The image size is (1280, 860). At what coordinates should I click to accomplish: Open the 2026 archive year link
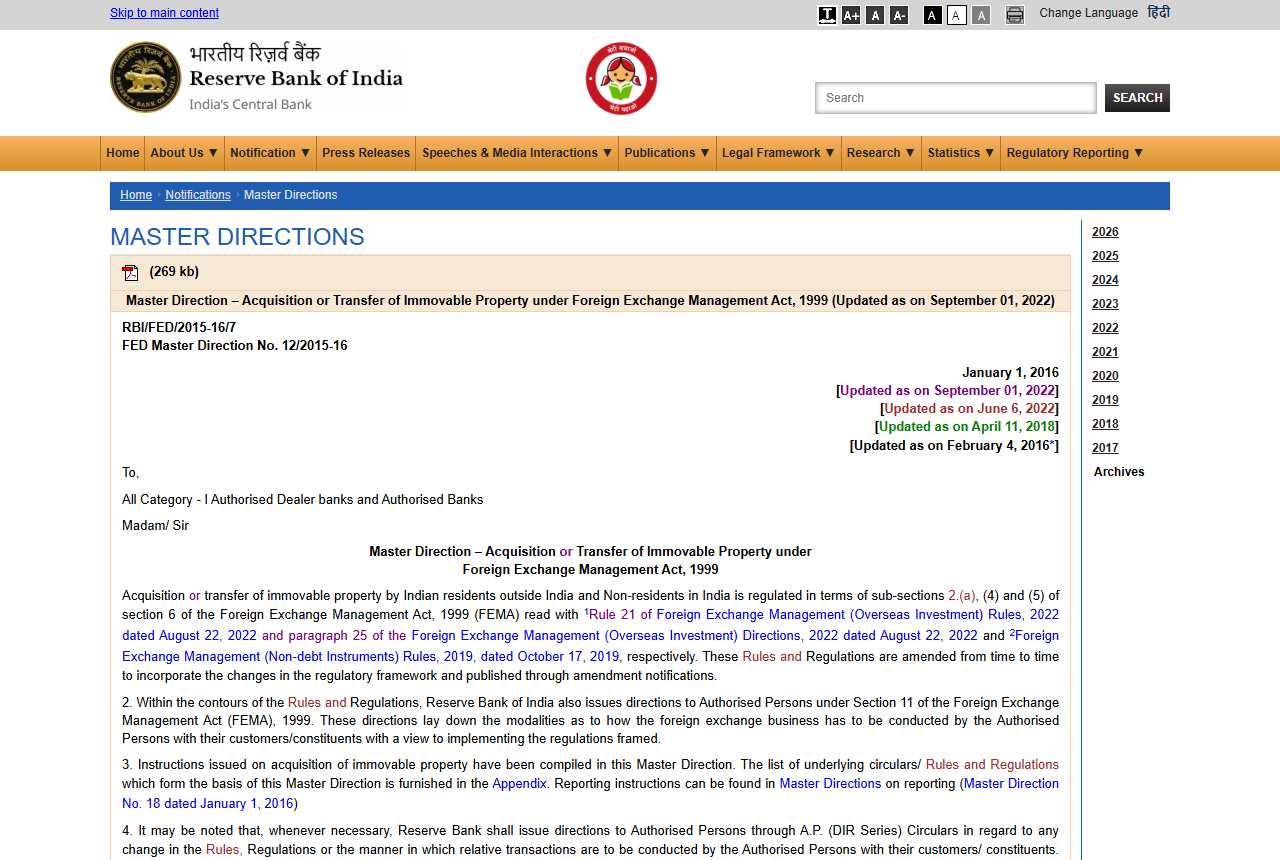pyautogui.click(x=1105, y=232)
